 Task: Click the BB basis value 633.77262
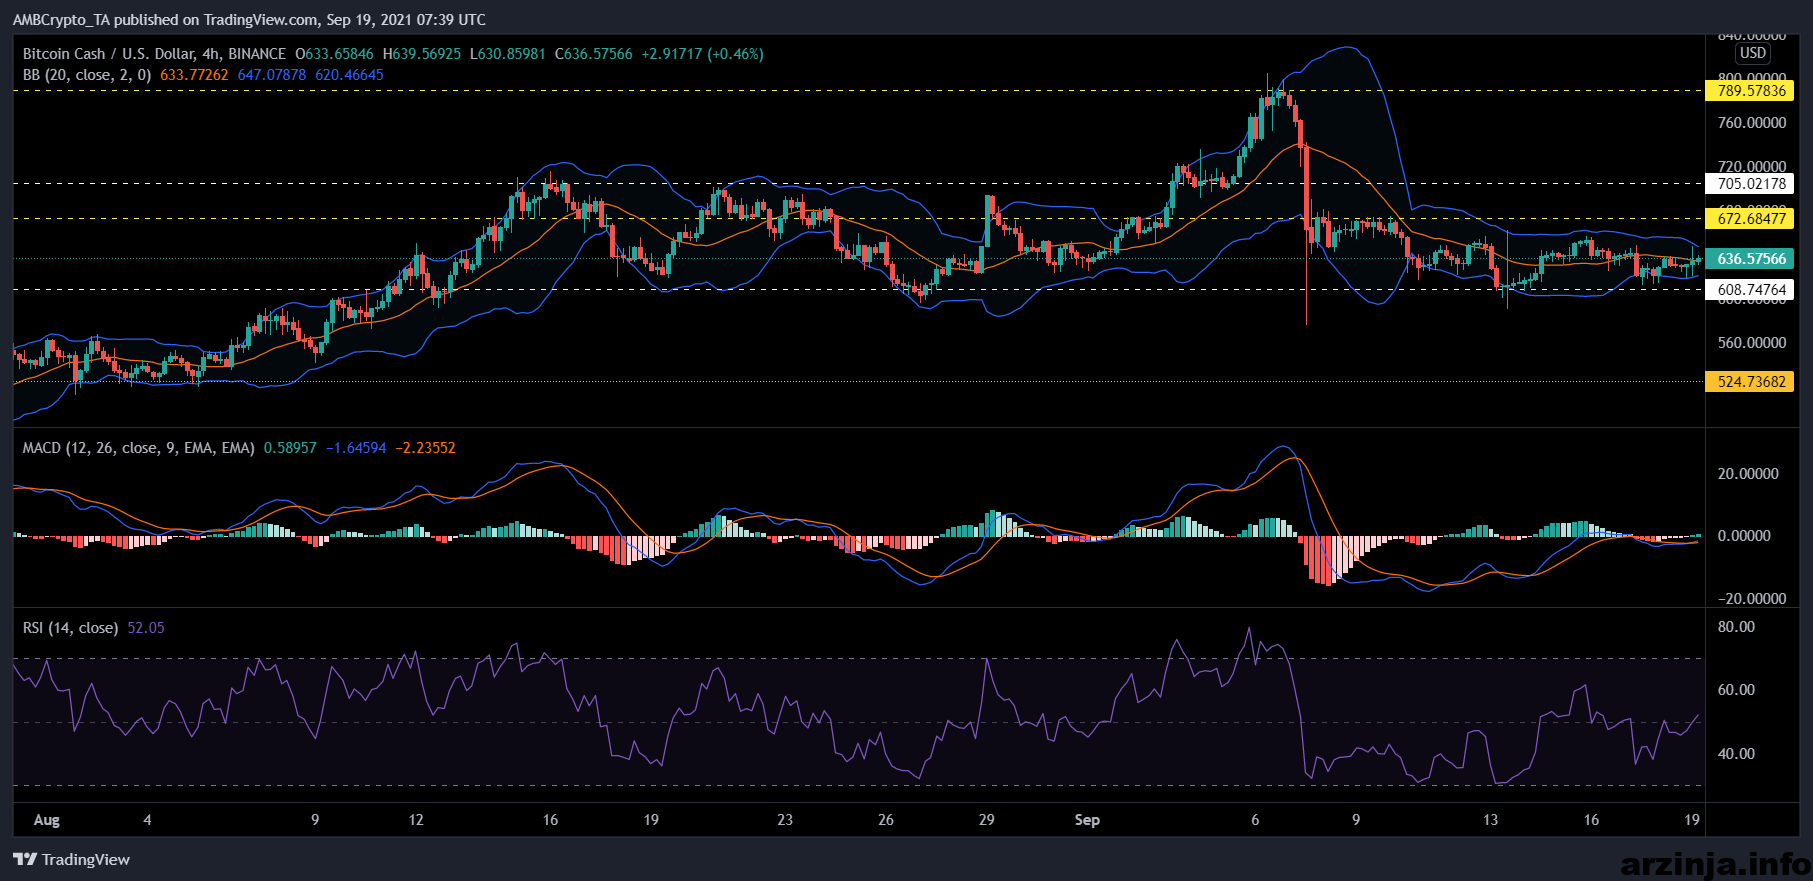194,75
